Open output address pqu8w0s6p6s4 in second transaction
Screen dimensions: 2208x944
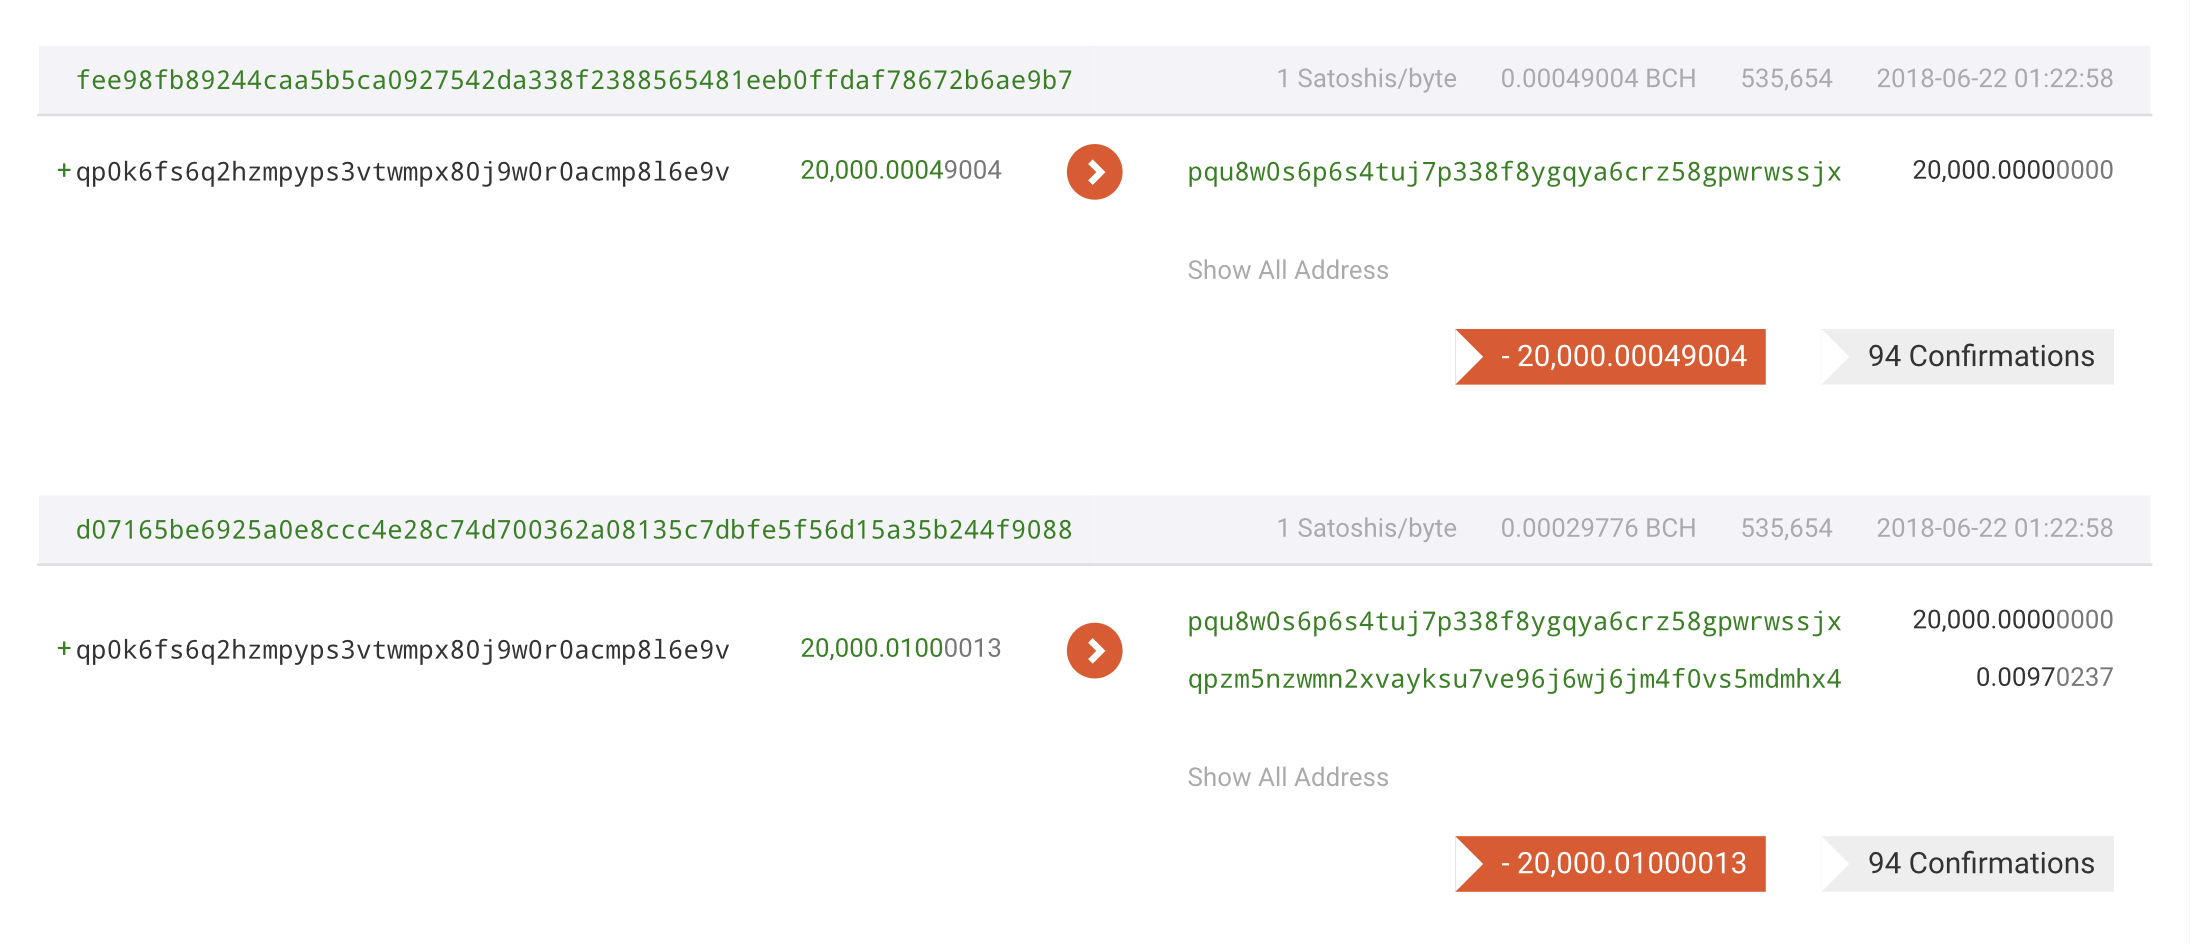pyautogui.click(x=1514, y=622)
